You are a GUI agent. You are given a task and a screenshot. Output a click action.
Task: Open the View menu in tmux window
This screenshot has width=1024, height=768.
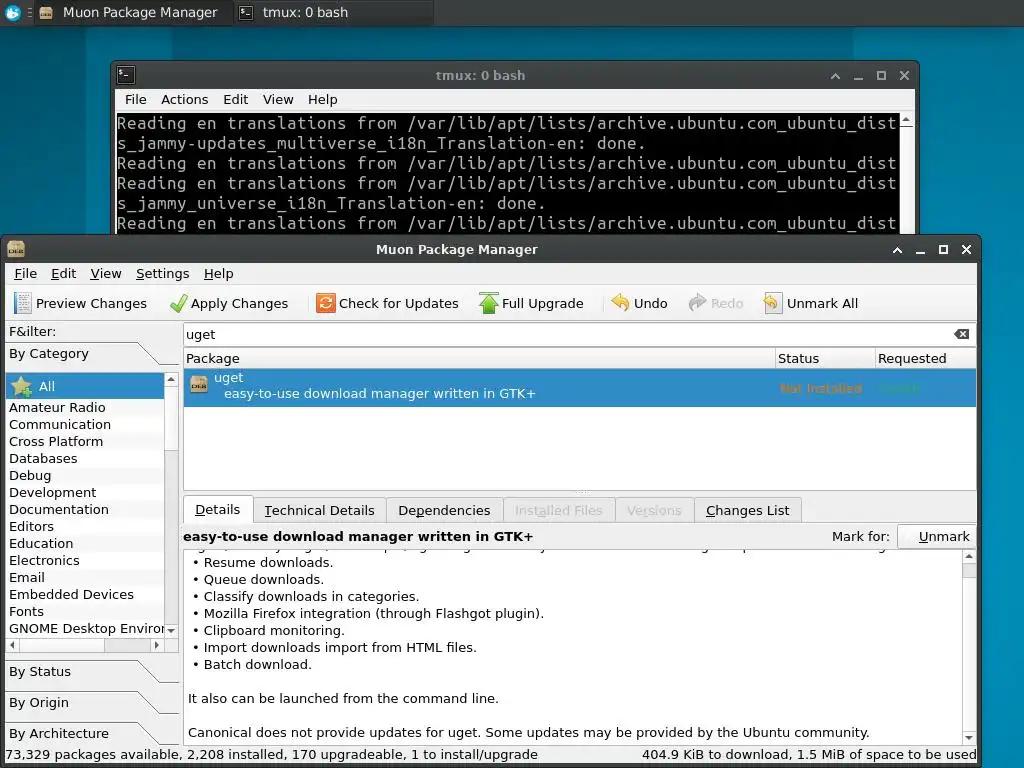278,99
